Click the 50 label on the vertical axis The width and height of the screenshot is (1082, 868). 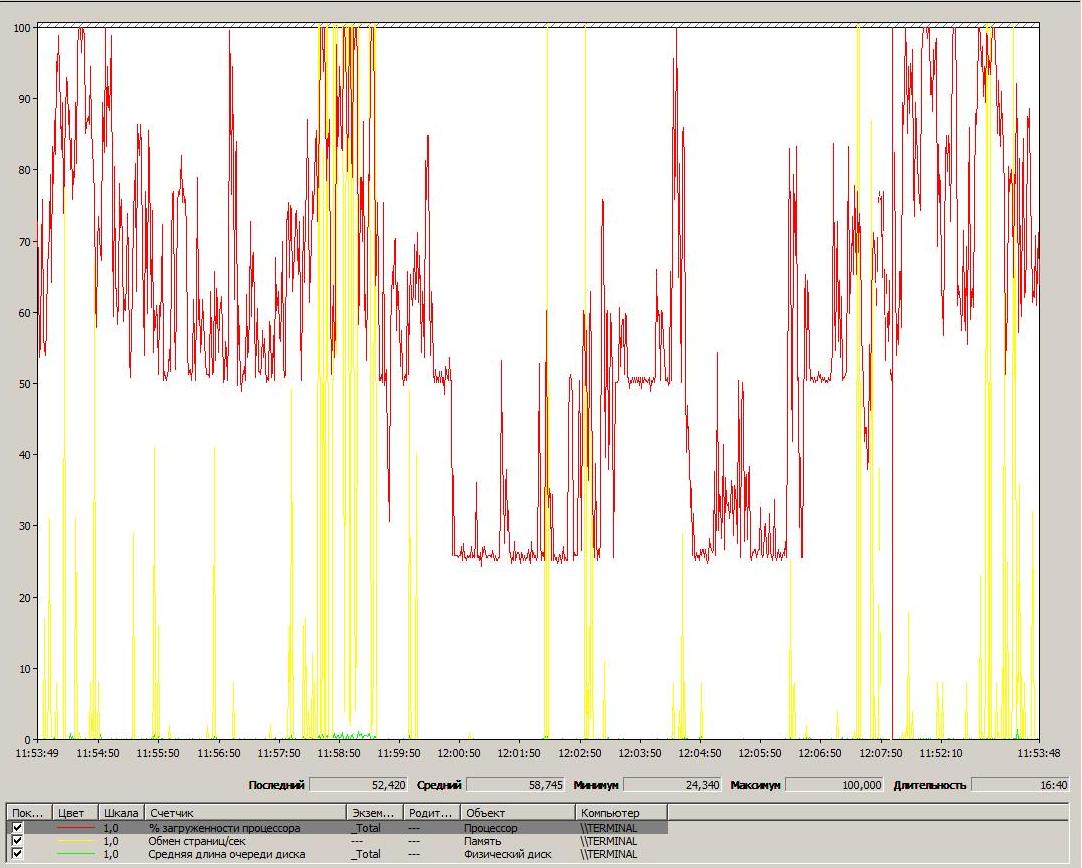[25, 384]
